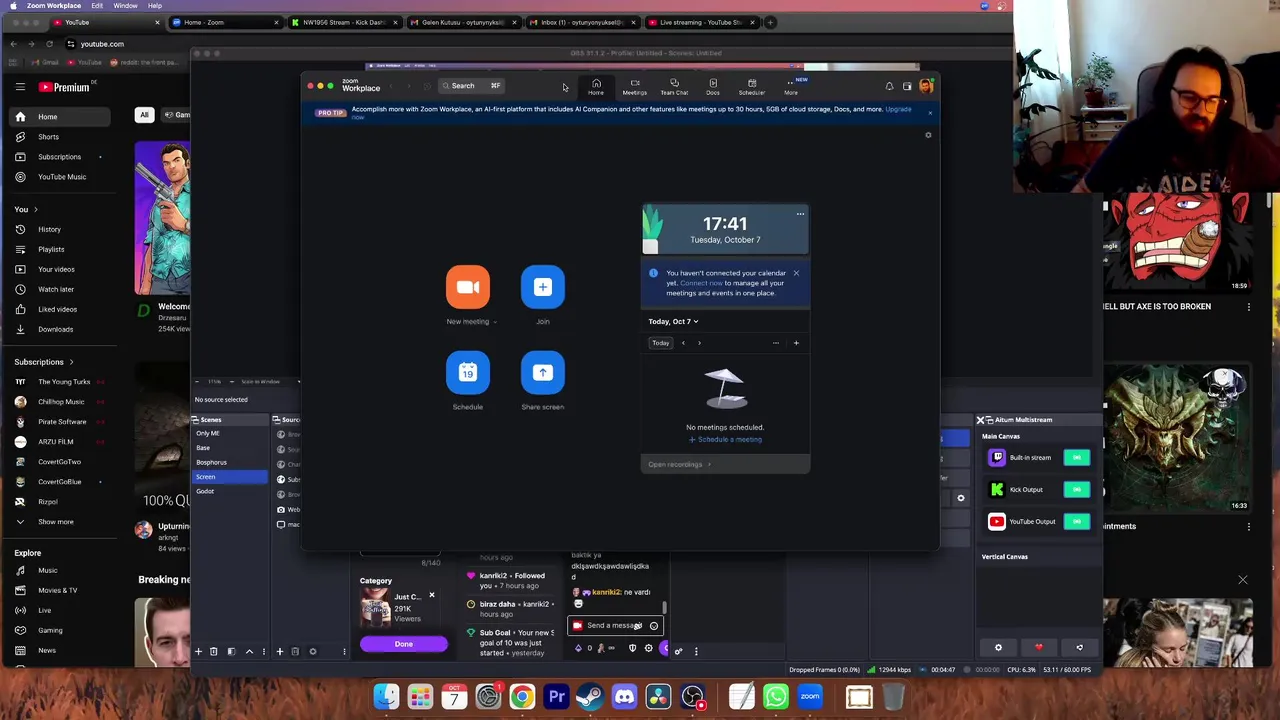The height and width of the screenshot is (720, 1280).
Task: Dismiss the Pro Tip banner
Action: click(929, 113)
